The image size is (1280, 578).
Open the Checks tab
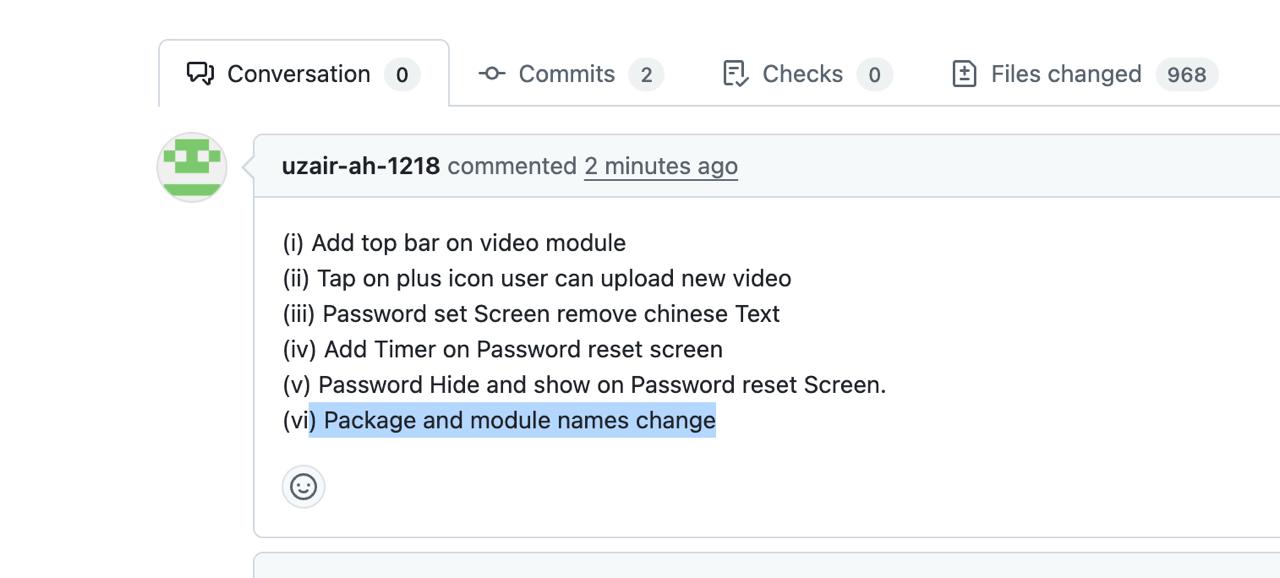pos(802,74)
